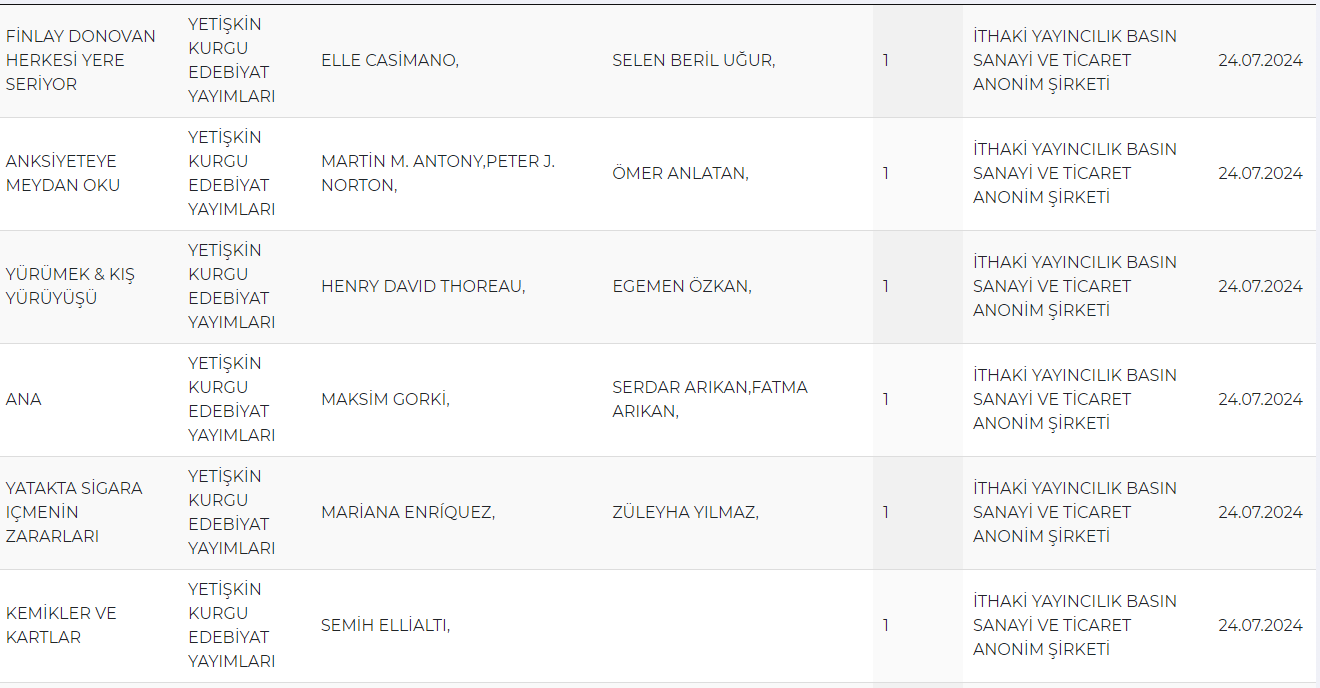Click author SEMİH ELLİALTI
The width and height of the screenshot is (1320, 688).
pyautogui.click(x=386, y=625)
